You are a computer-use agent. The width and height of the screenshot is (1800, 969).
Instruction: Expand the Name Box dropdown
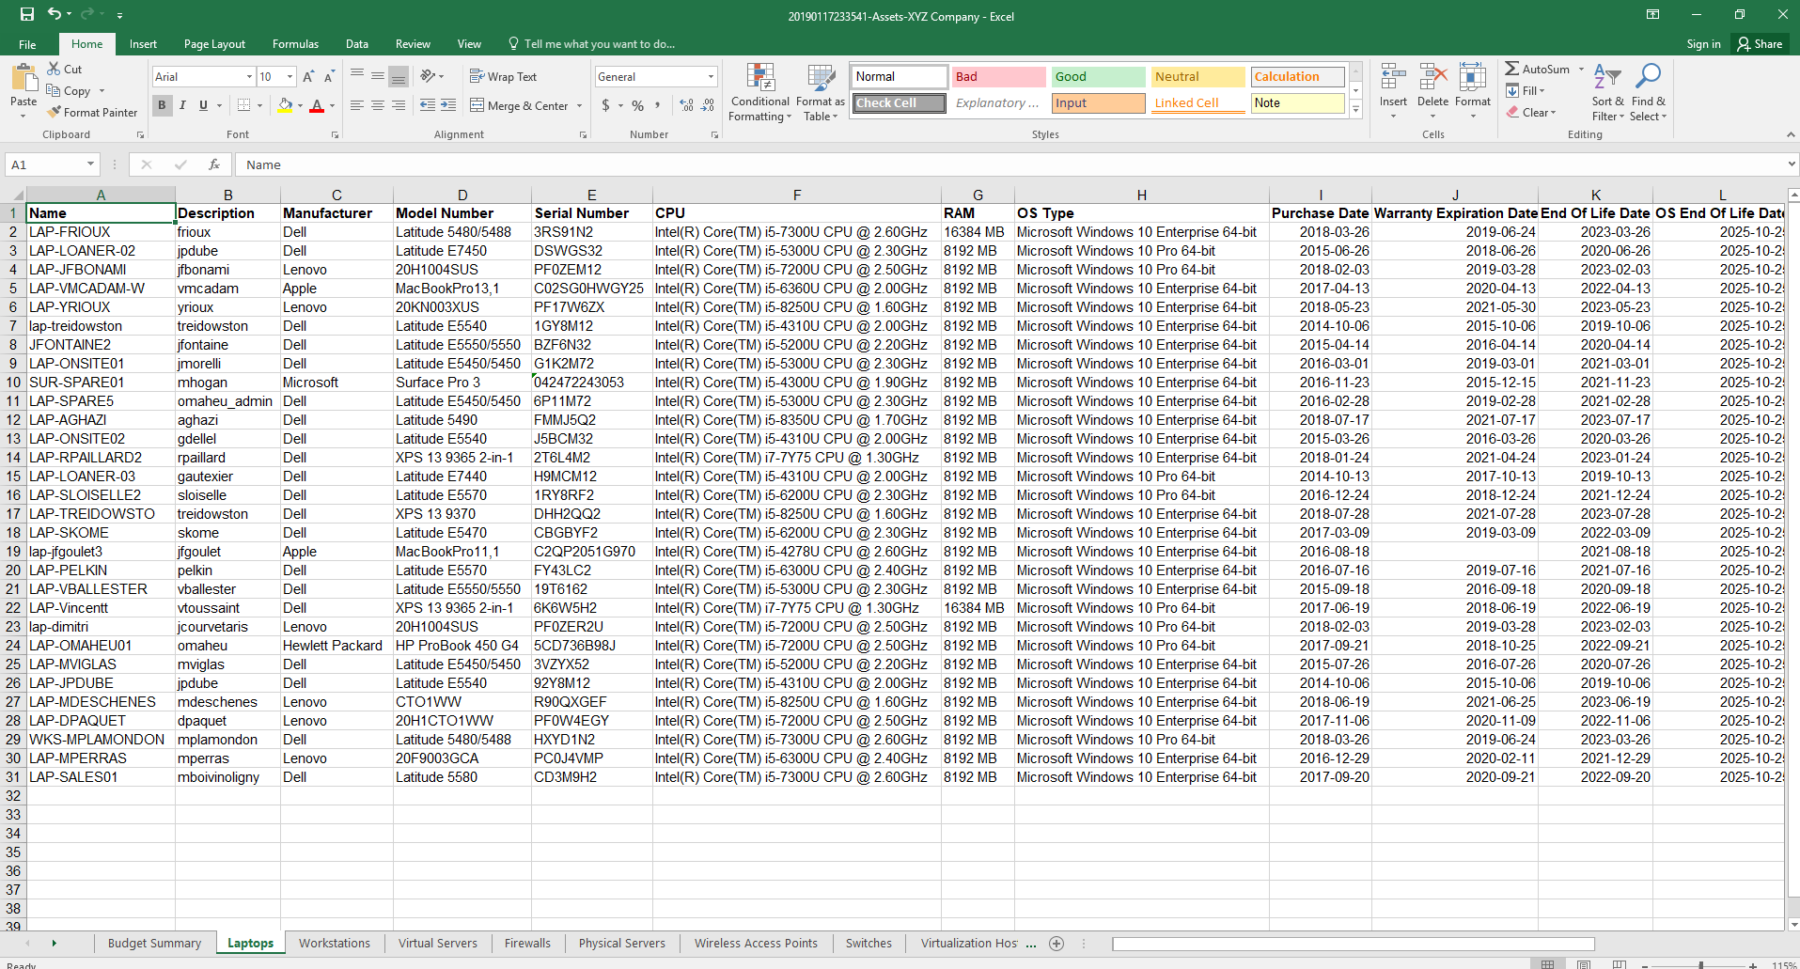click(x=90, y=165)
